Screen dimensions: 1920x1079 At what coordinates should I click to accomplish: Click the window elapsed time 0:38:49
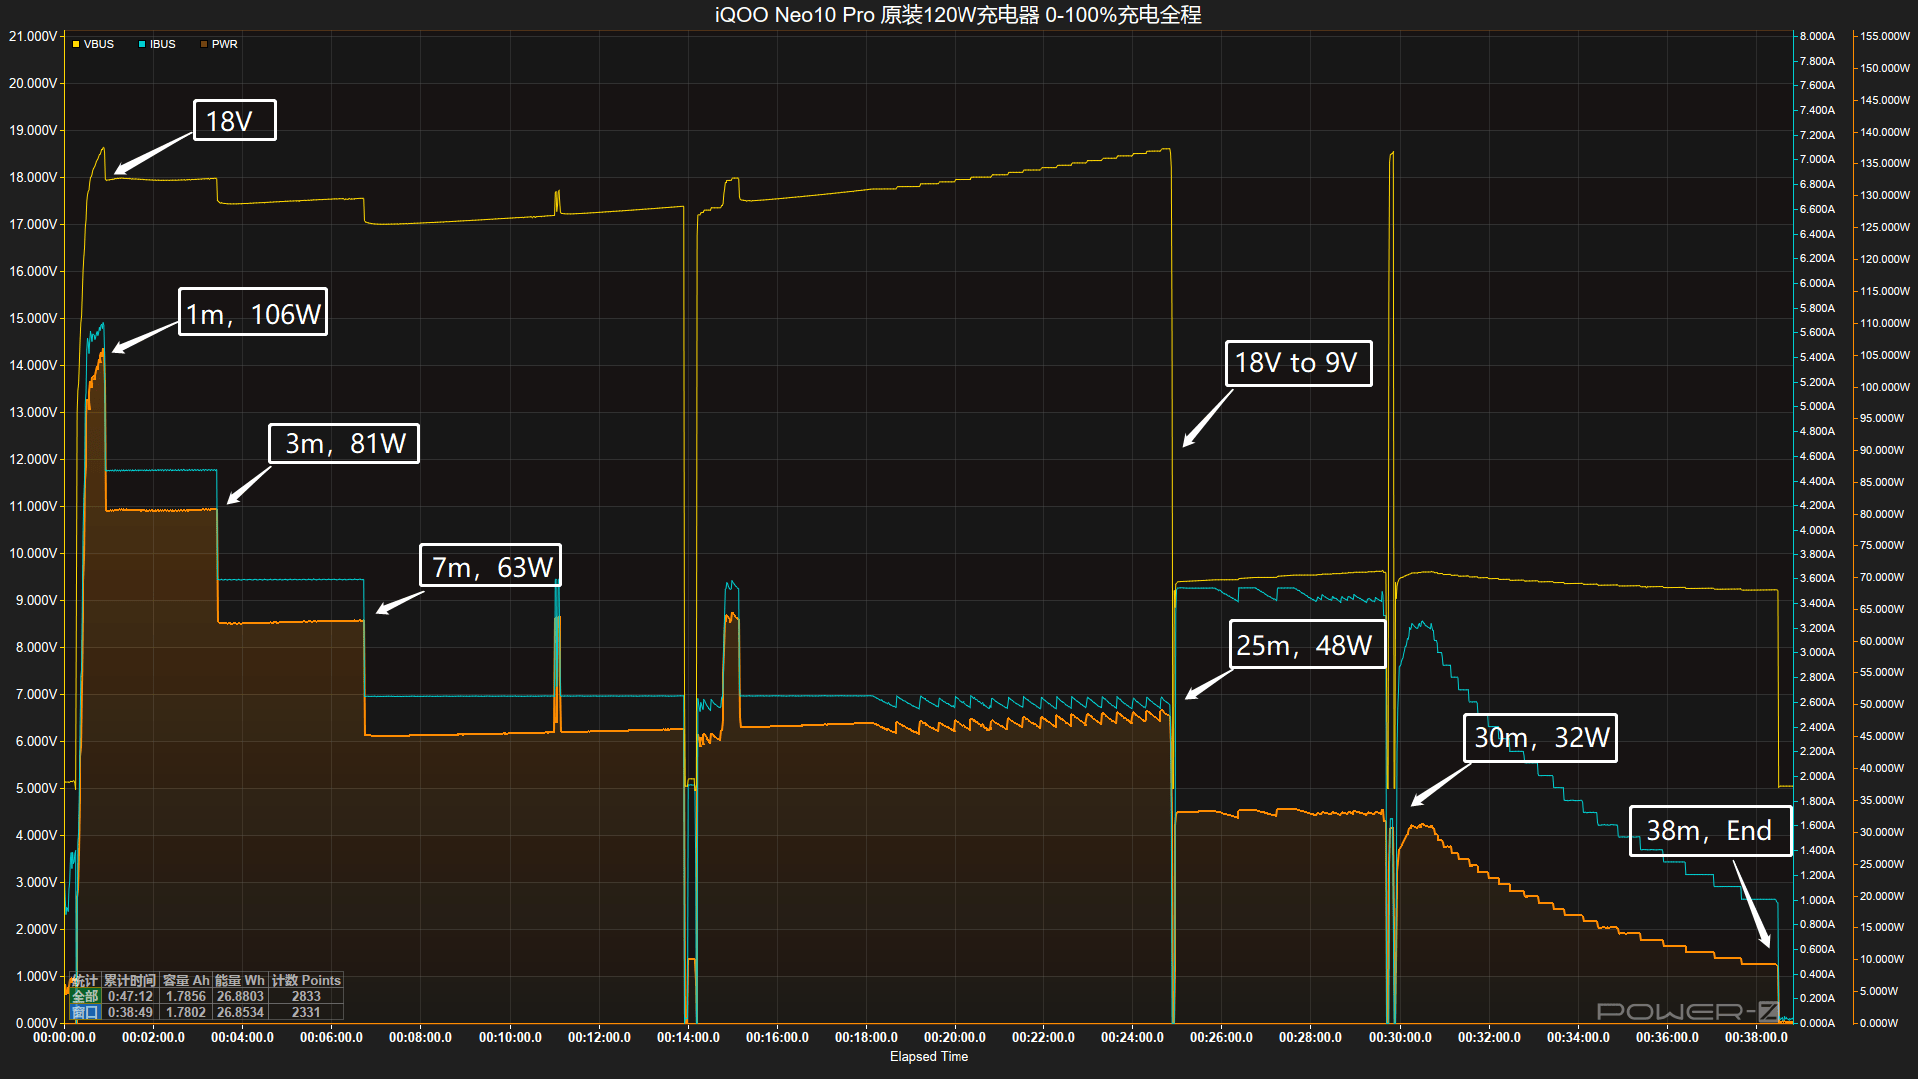click(130, 1012)
